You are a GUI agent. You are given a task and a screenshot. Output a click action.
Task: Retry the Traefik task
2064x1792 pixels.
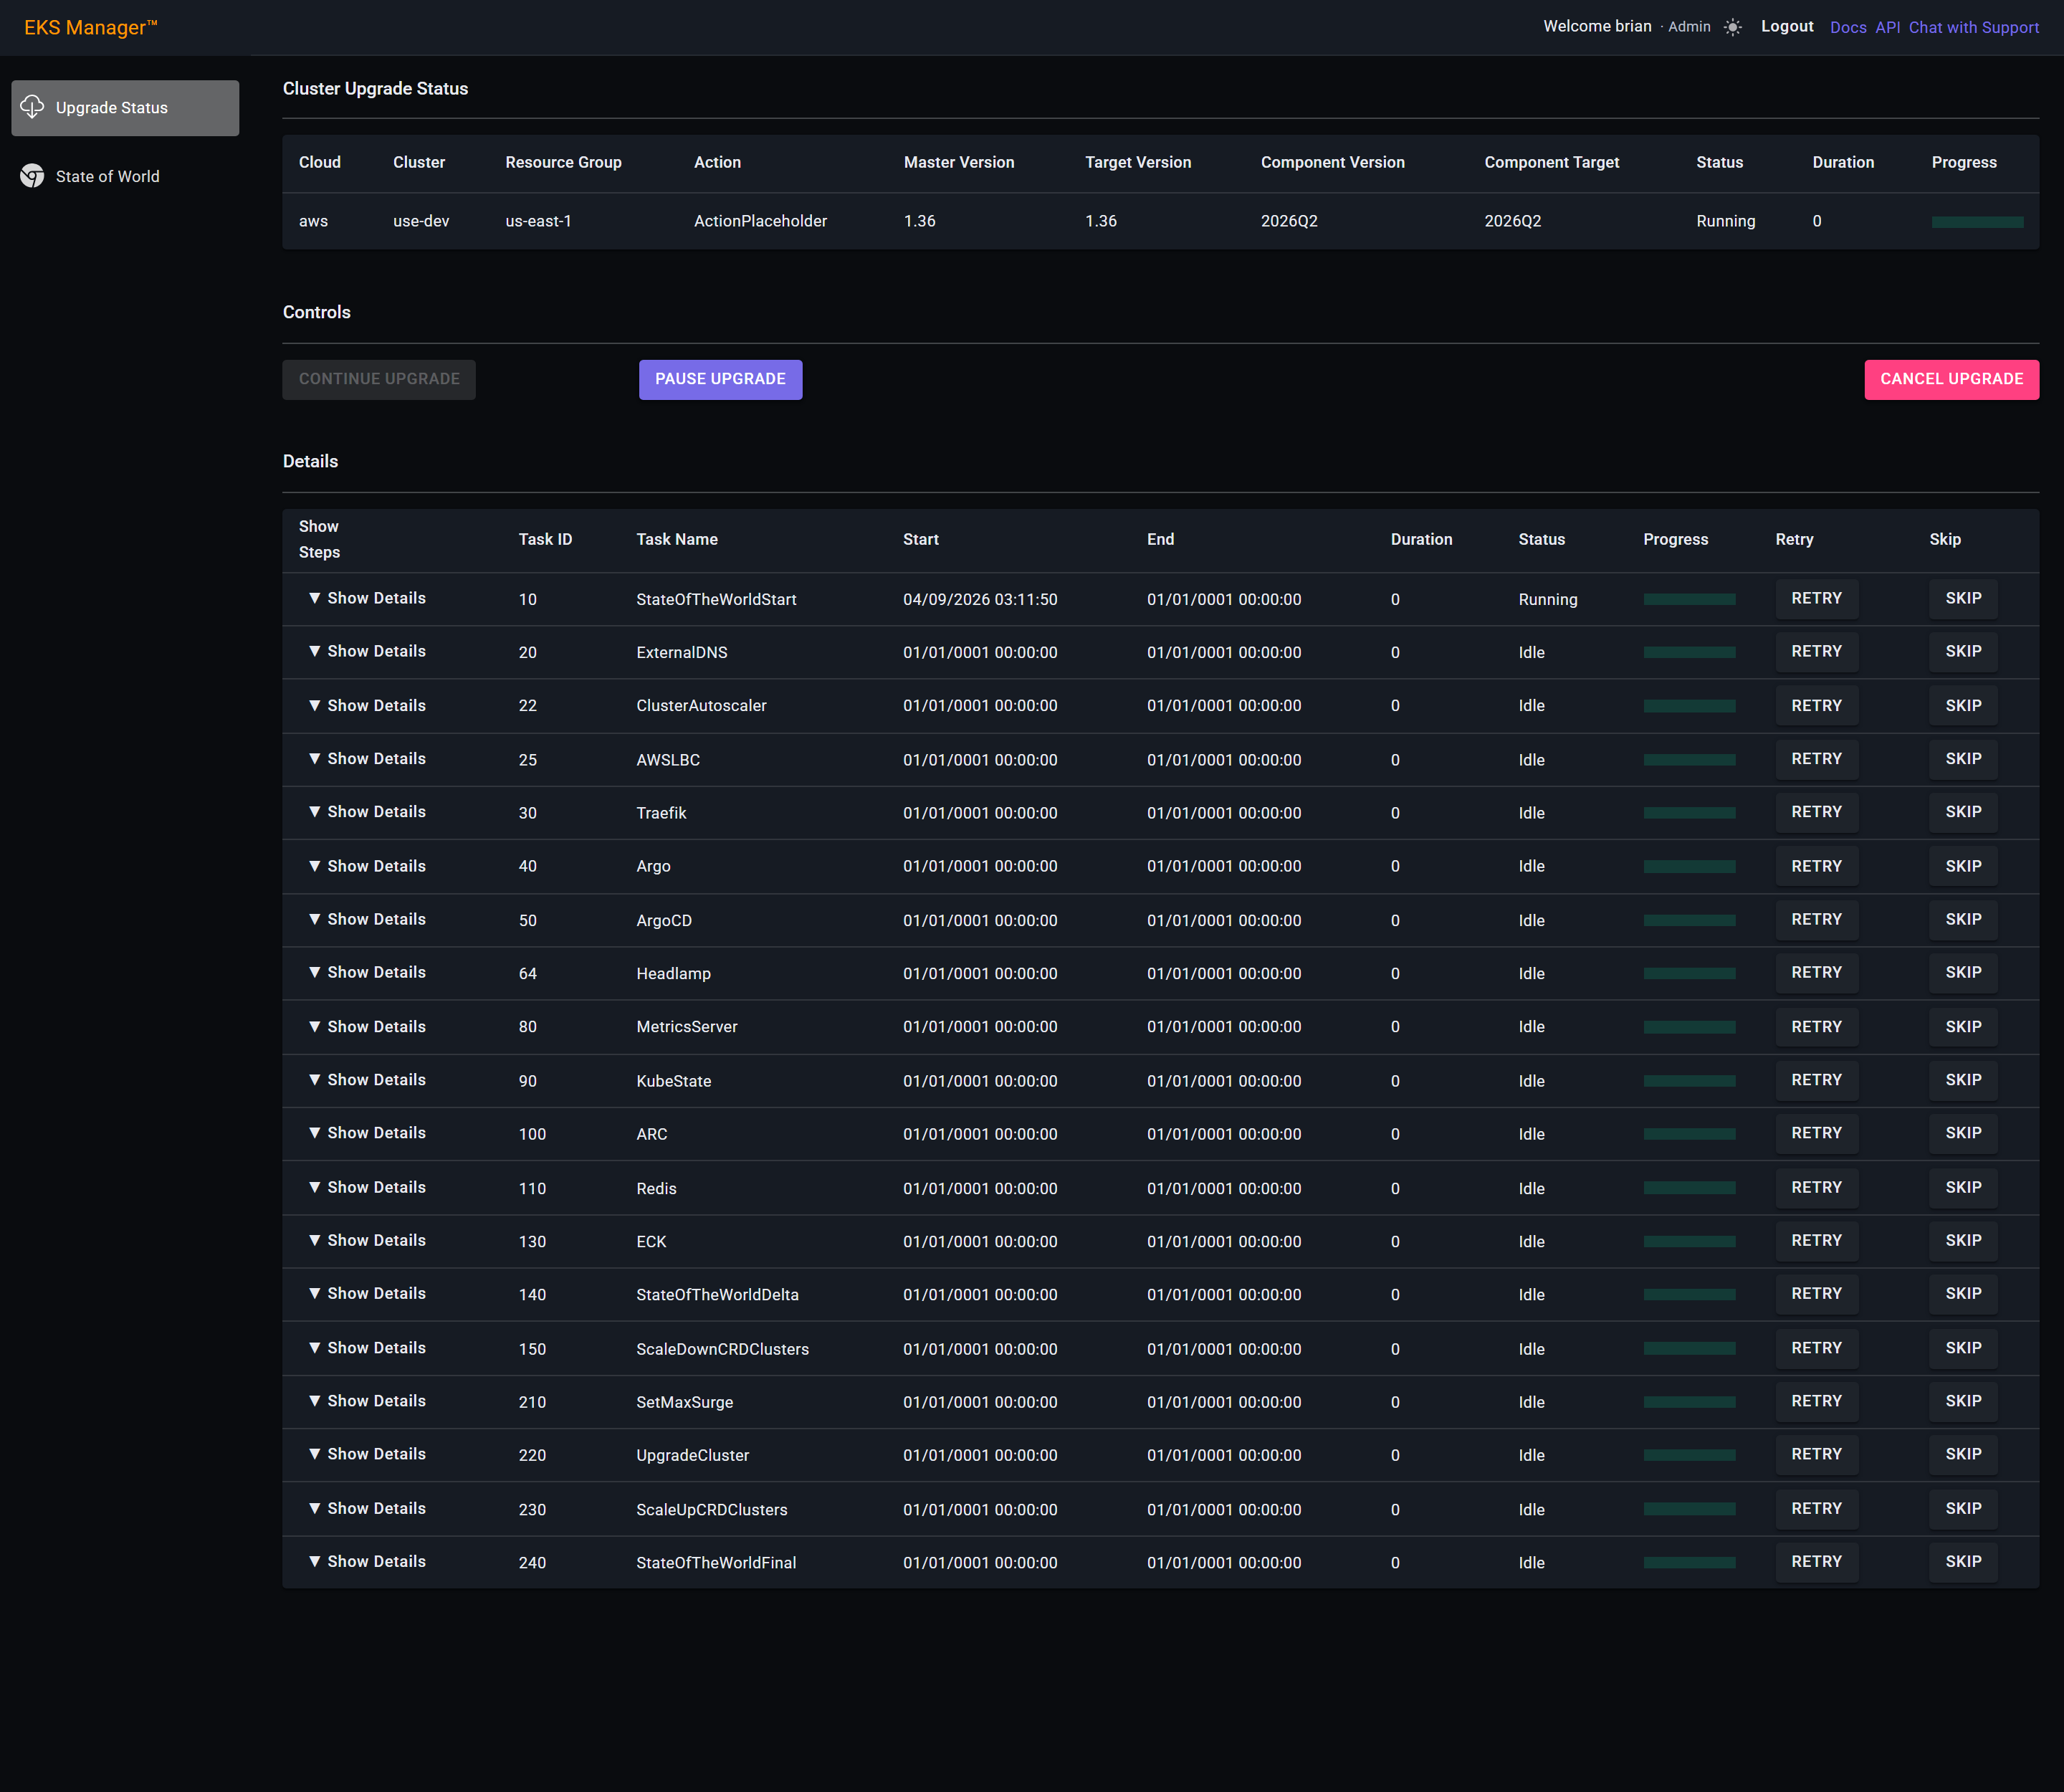coord(1816,812)
